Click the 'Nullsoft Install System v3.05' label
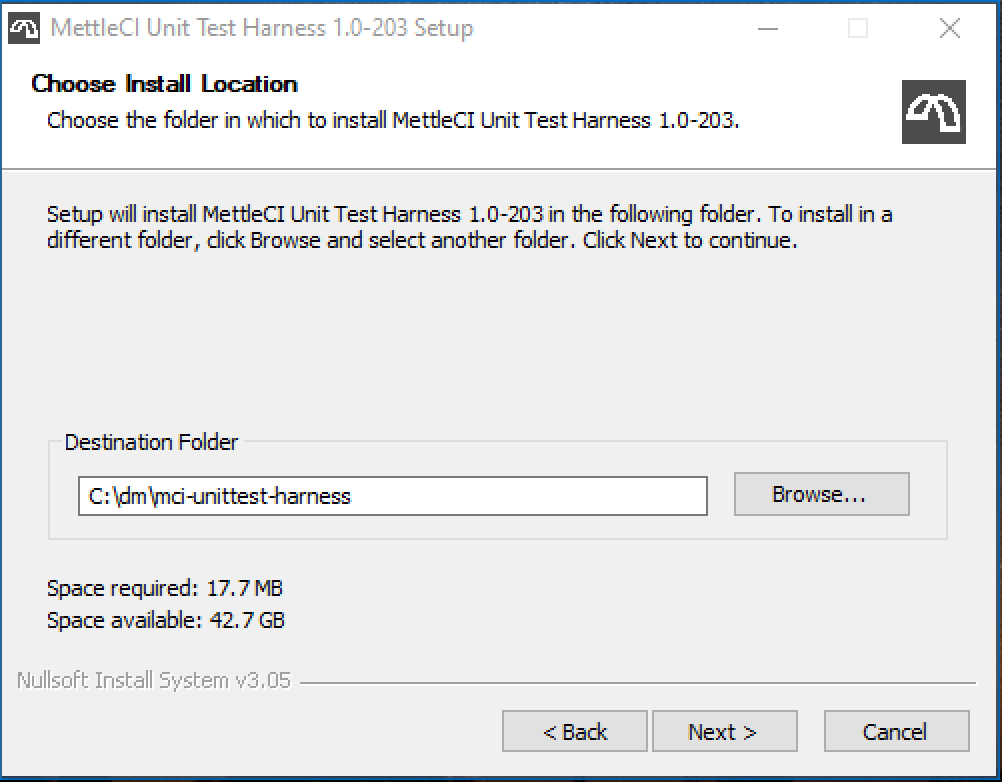Image resolution: width=1002 pixels, height=782 pixels. click(x=154, y=680)
